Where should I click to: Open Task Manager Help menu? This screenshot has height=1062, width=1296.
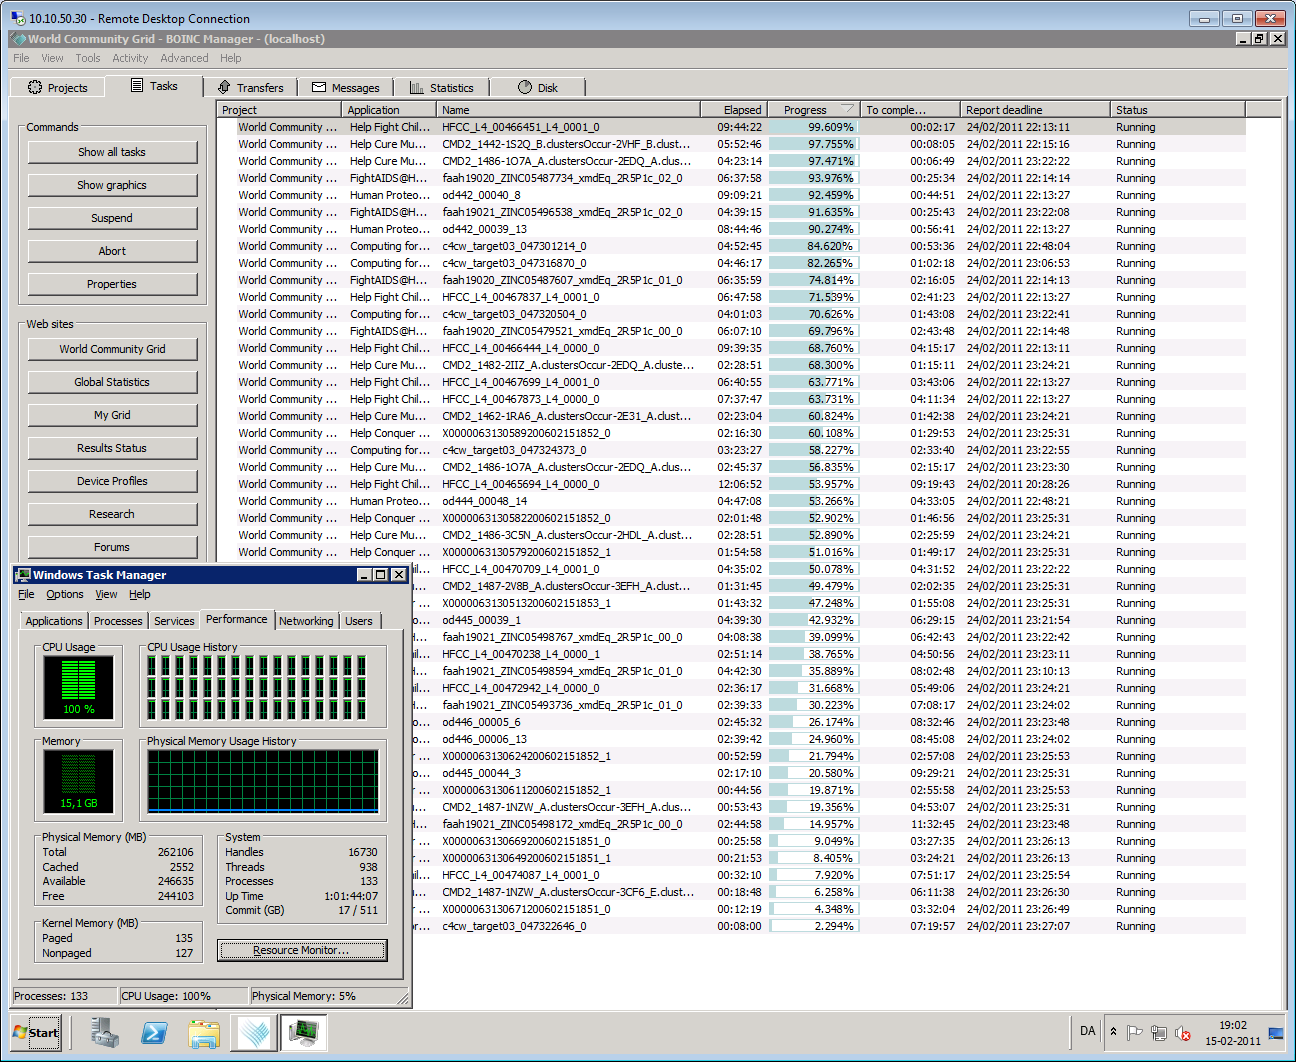(x=140, y=594)
